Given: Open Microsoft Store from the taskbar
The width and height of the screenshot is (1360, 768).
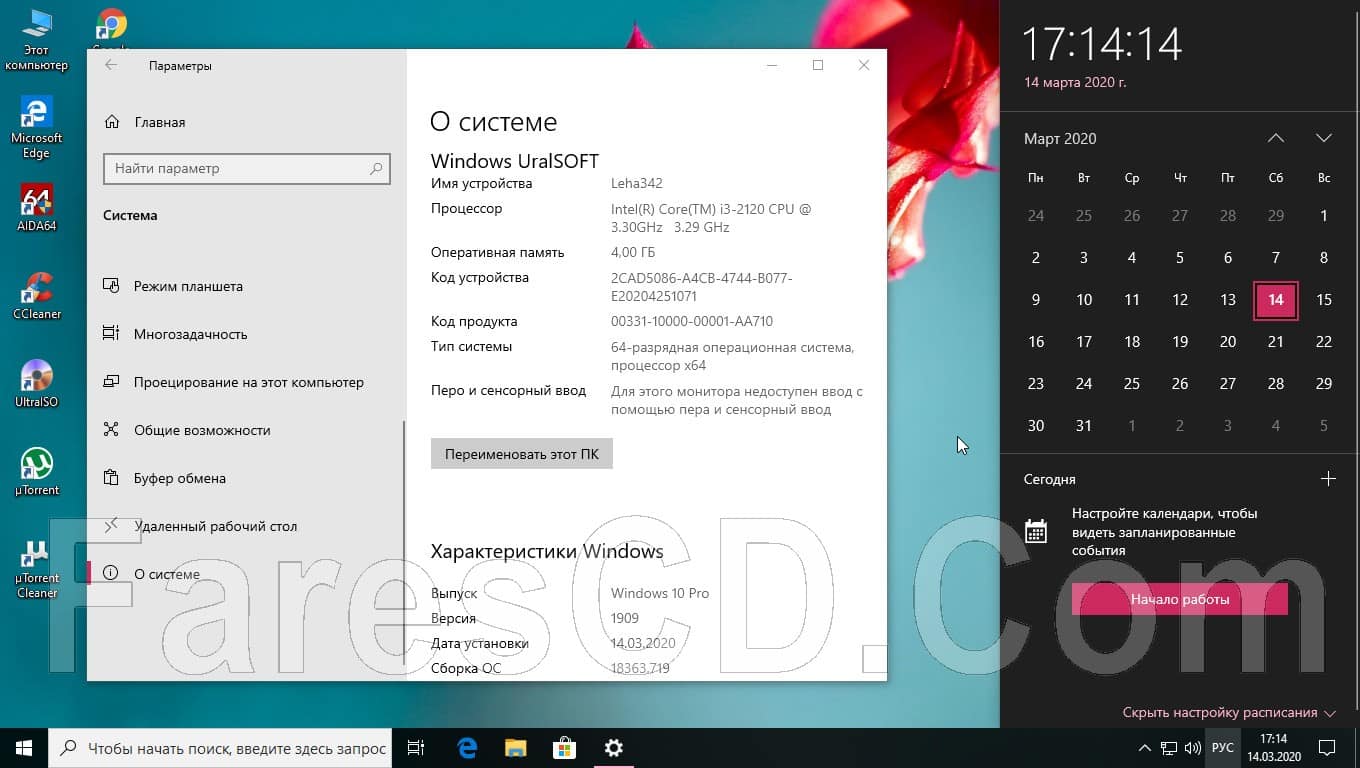Looking at the screenshot, I should (564, 748).
